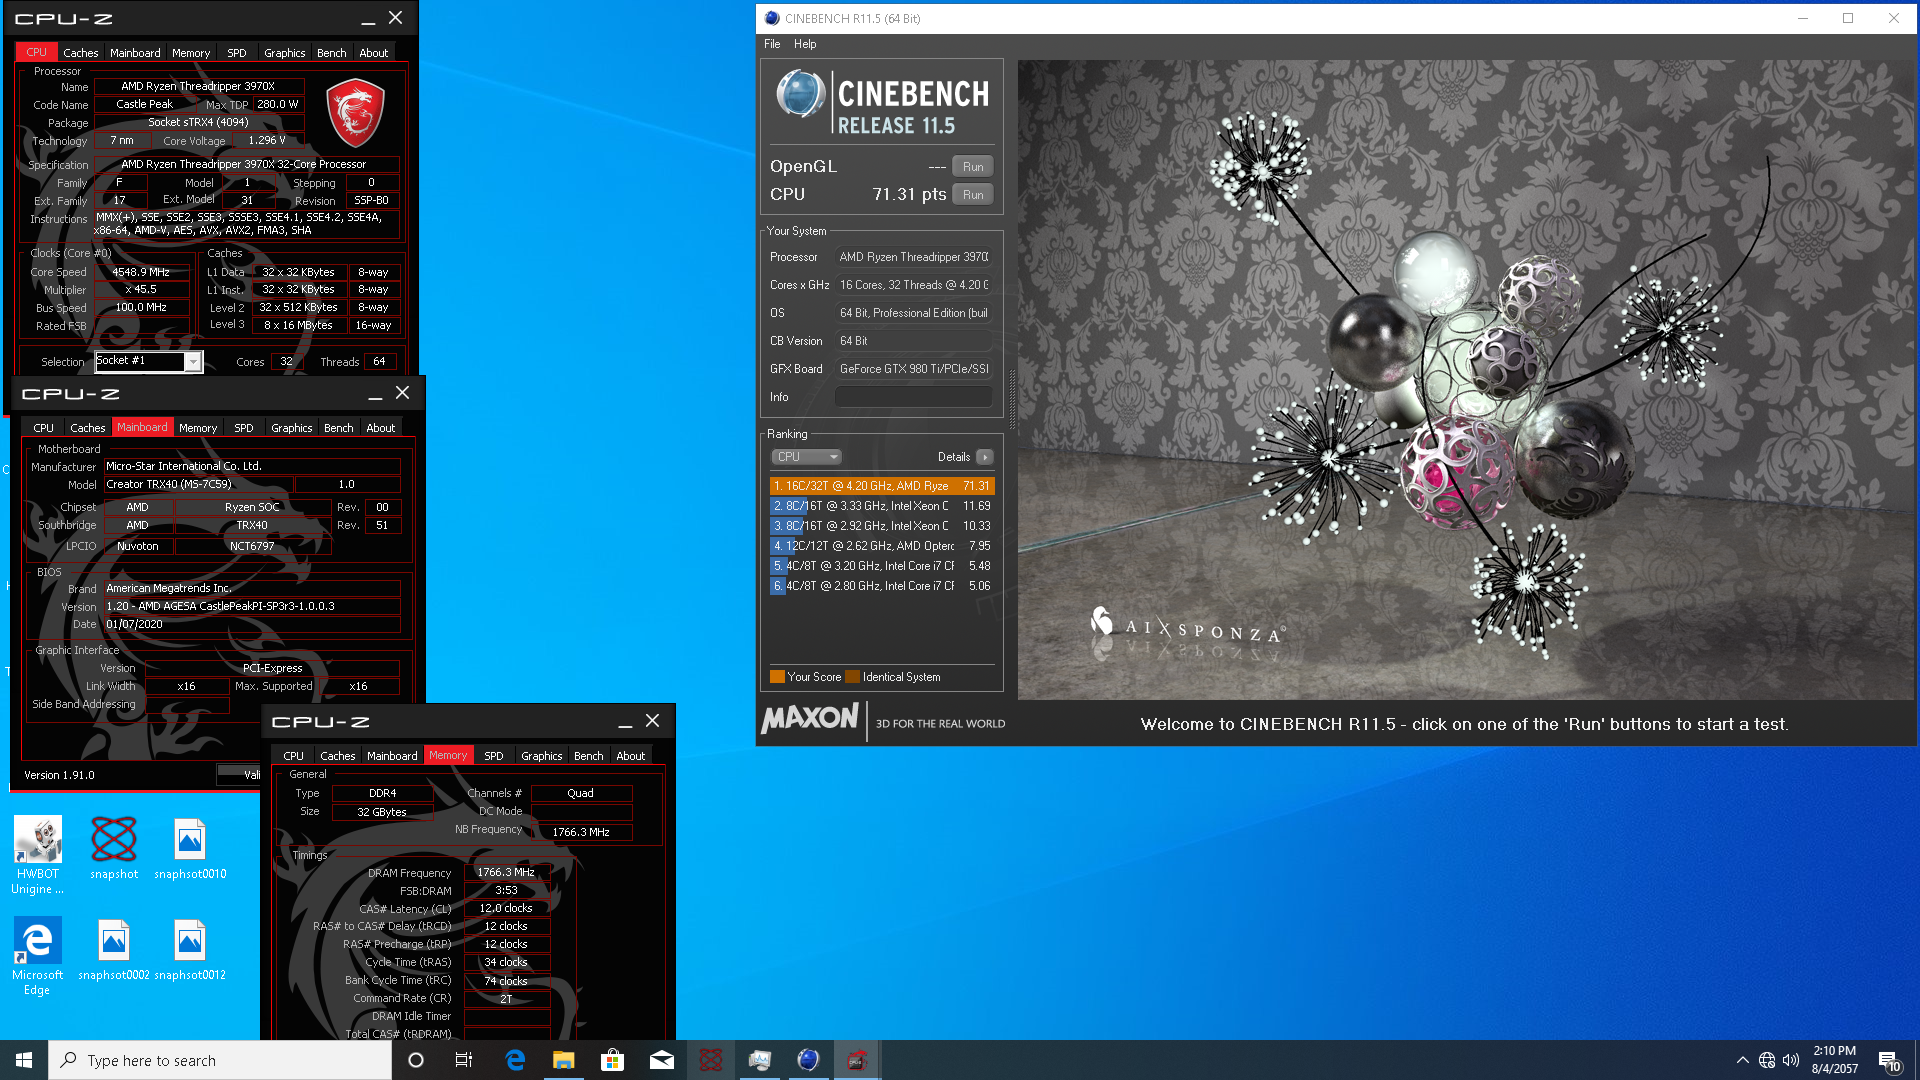Click the MAXON logo in Cinebench
The width and height of the screenshot is (1920, 1080).
point(810,719)
